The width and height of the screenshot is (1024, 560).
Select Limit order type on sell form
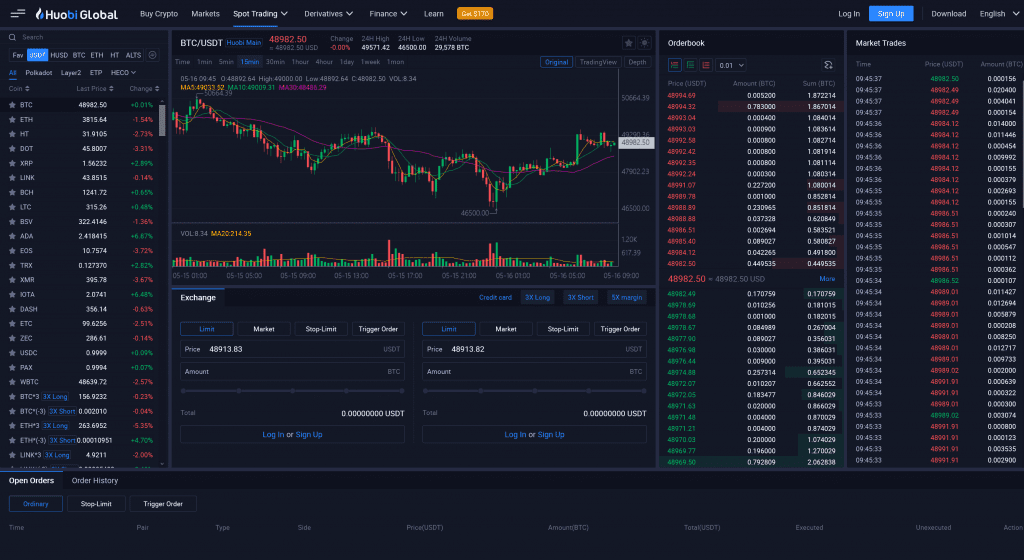click(x=449, y=329)
